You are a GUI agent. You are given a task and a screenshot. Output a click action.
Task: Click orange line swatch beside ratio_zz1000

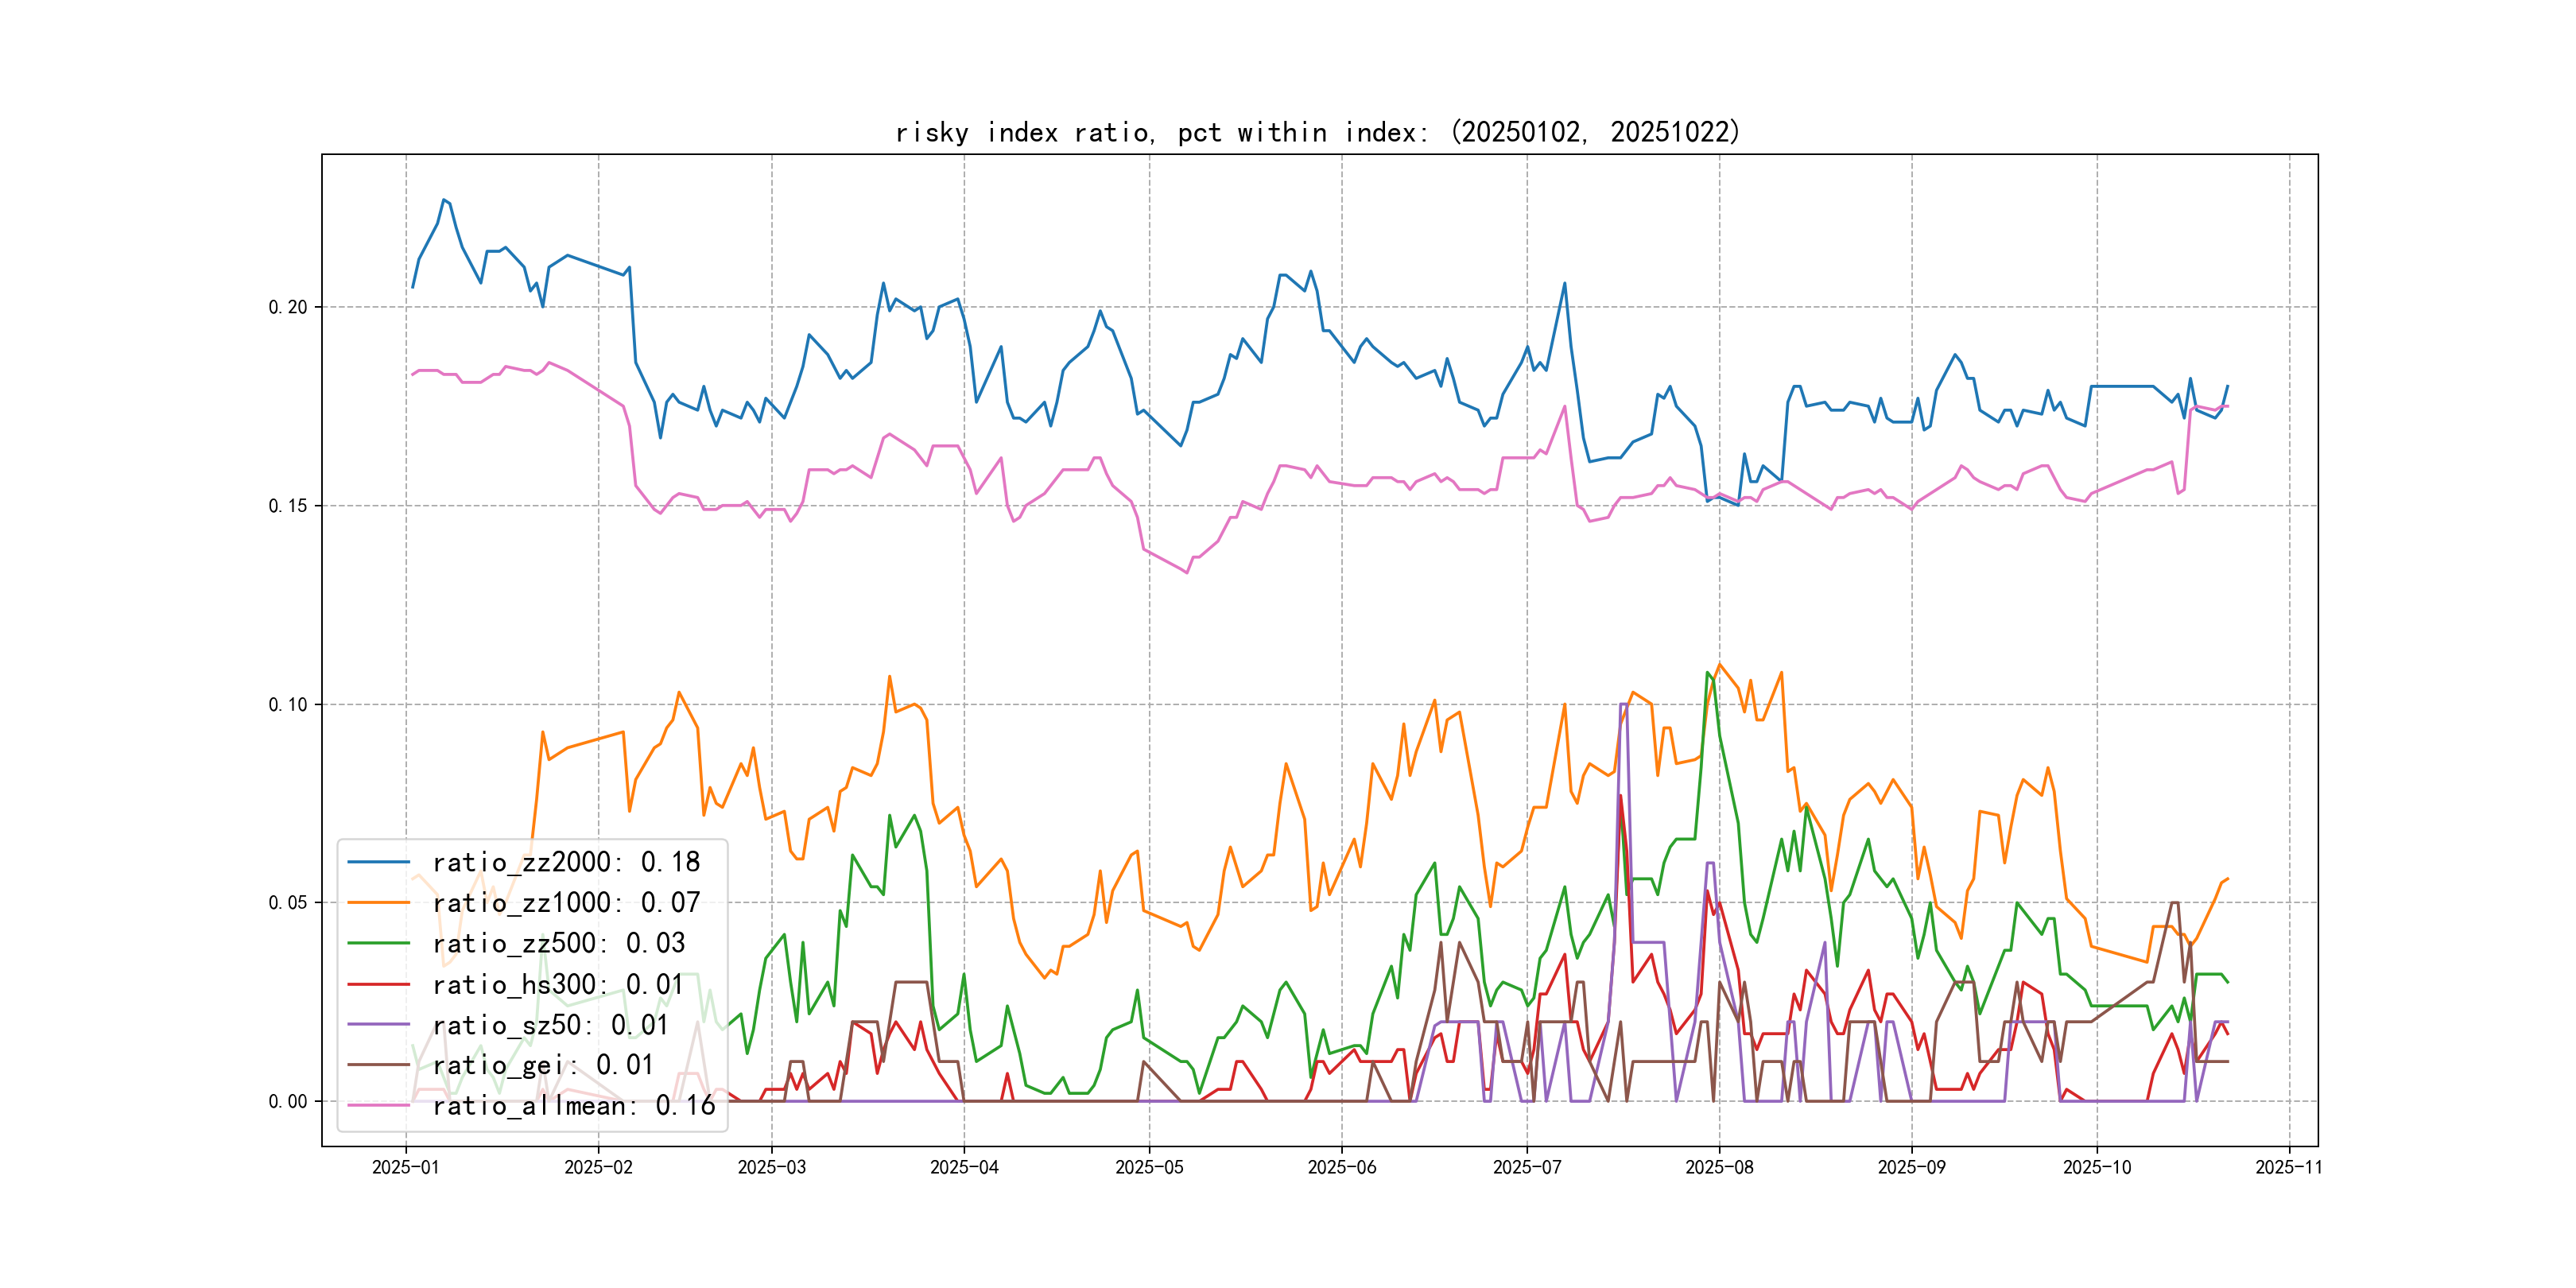(379, 903)
